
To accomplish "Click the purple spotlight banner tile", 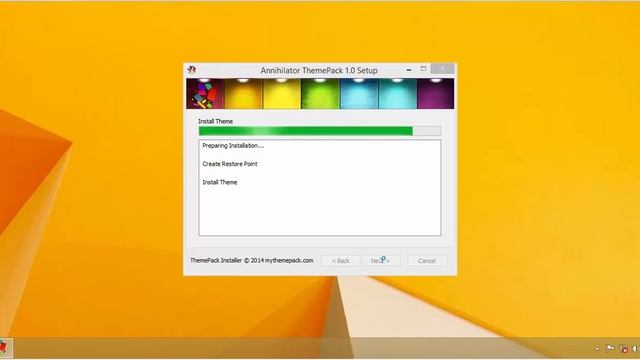I will tap(436, 94).
